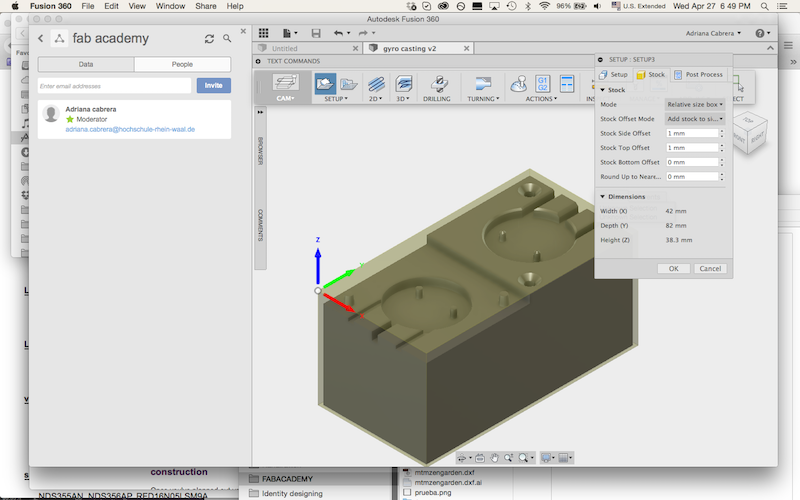Select the Turning tool icon
Viewport: 800px width, 500px height.
483,83
